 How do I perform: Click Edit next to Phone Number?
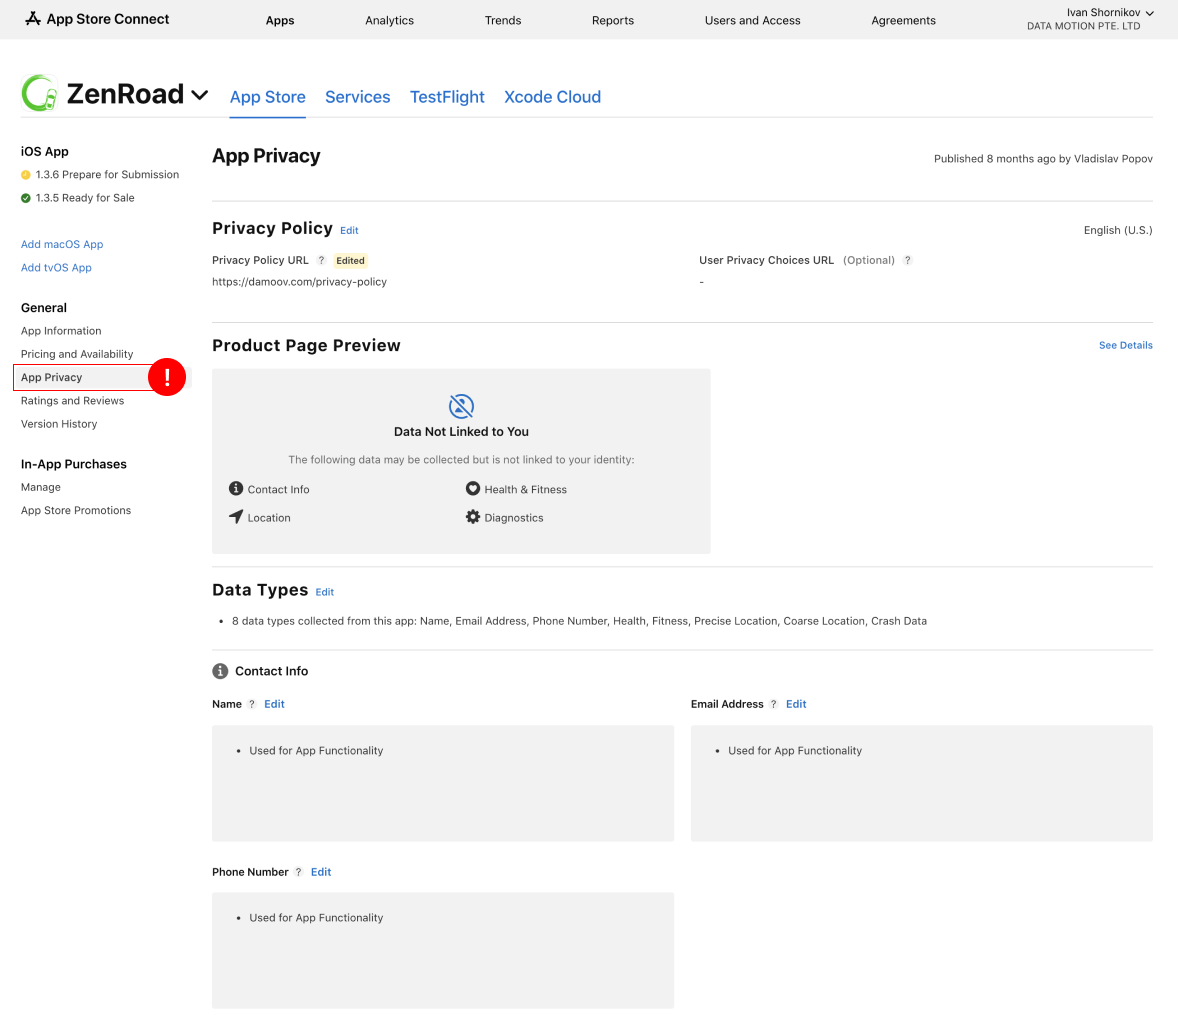pos(321,872)
